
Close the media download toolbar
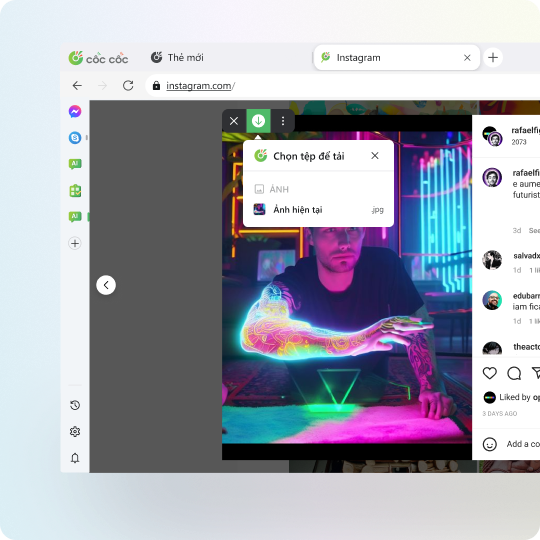tap(234, 121)
